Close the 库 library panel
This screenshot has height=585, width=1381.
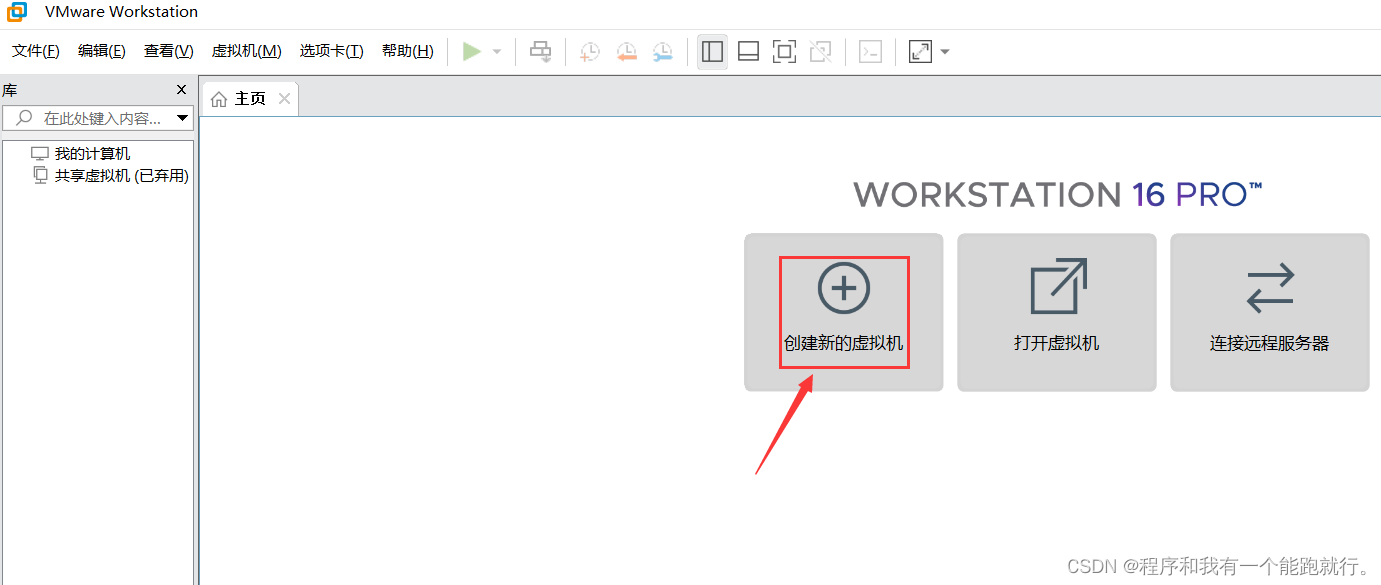click(x=181, y=90)
